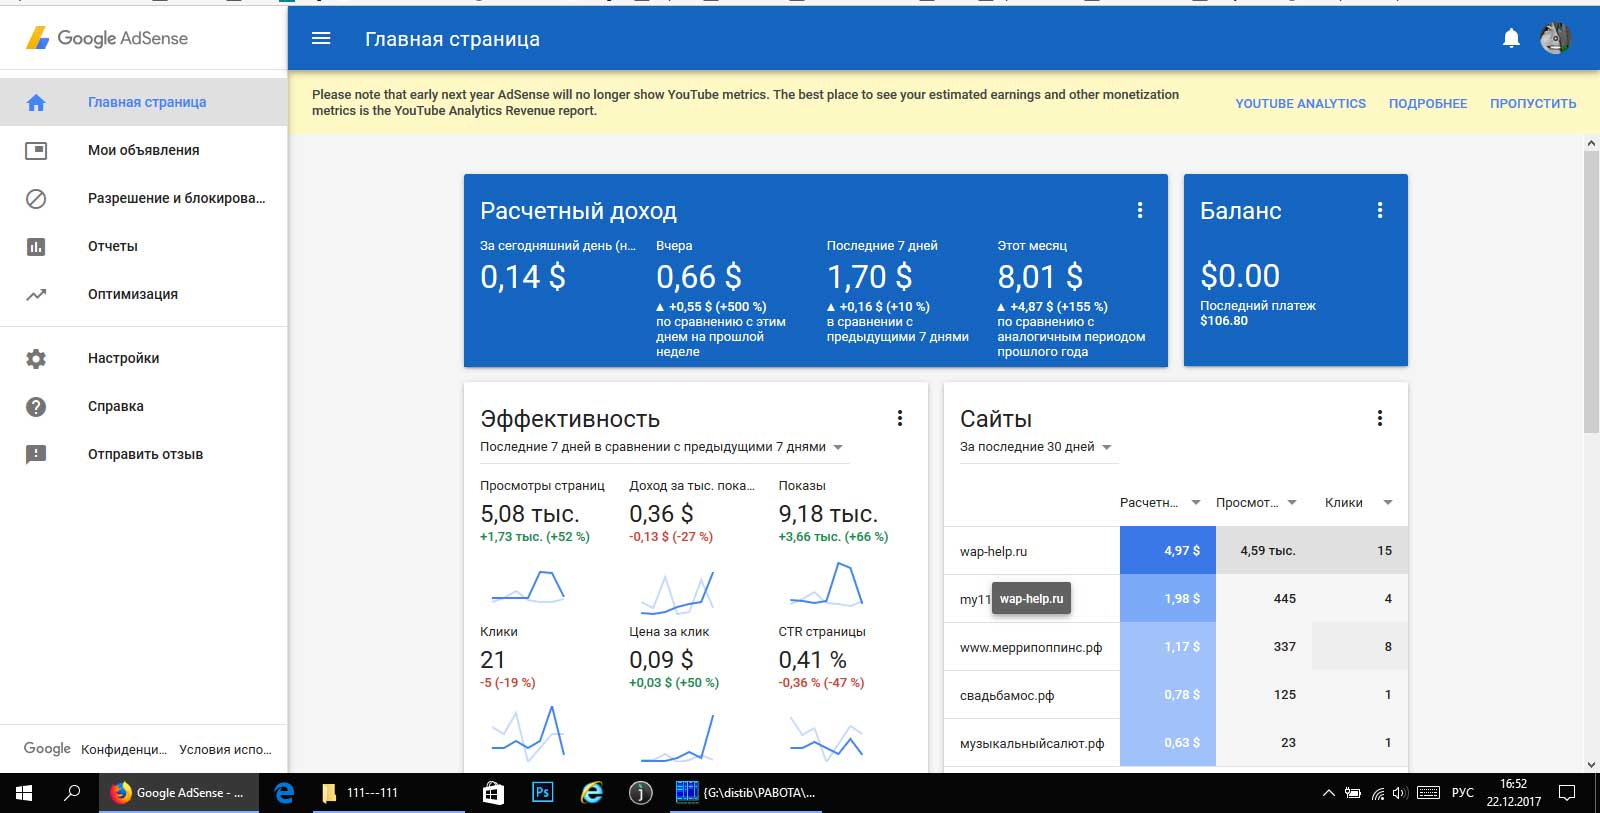Open the Windows action center icon
1600x813 pixels.
[x=1567, y=793]
